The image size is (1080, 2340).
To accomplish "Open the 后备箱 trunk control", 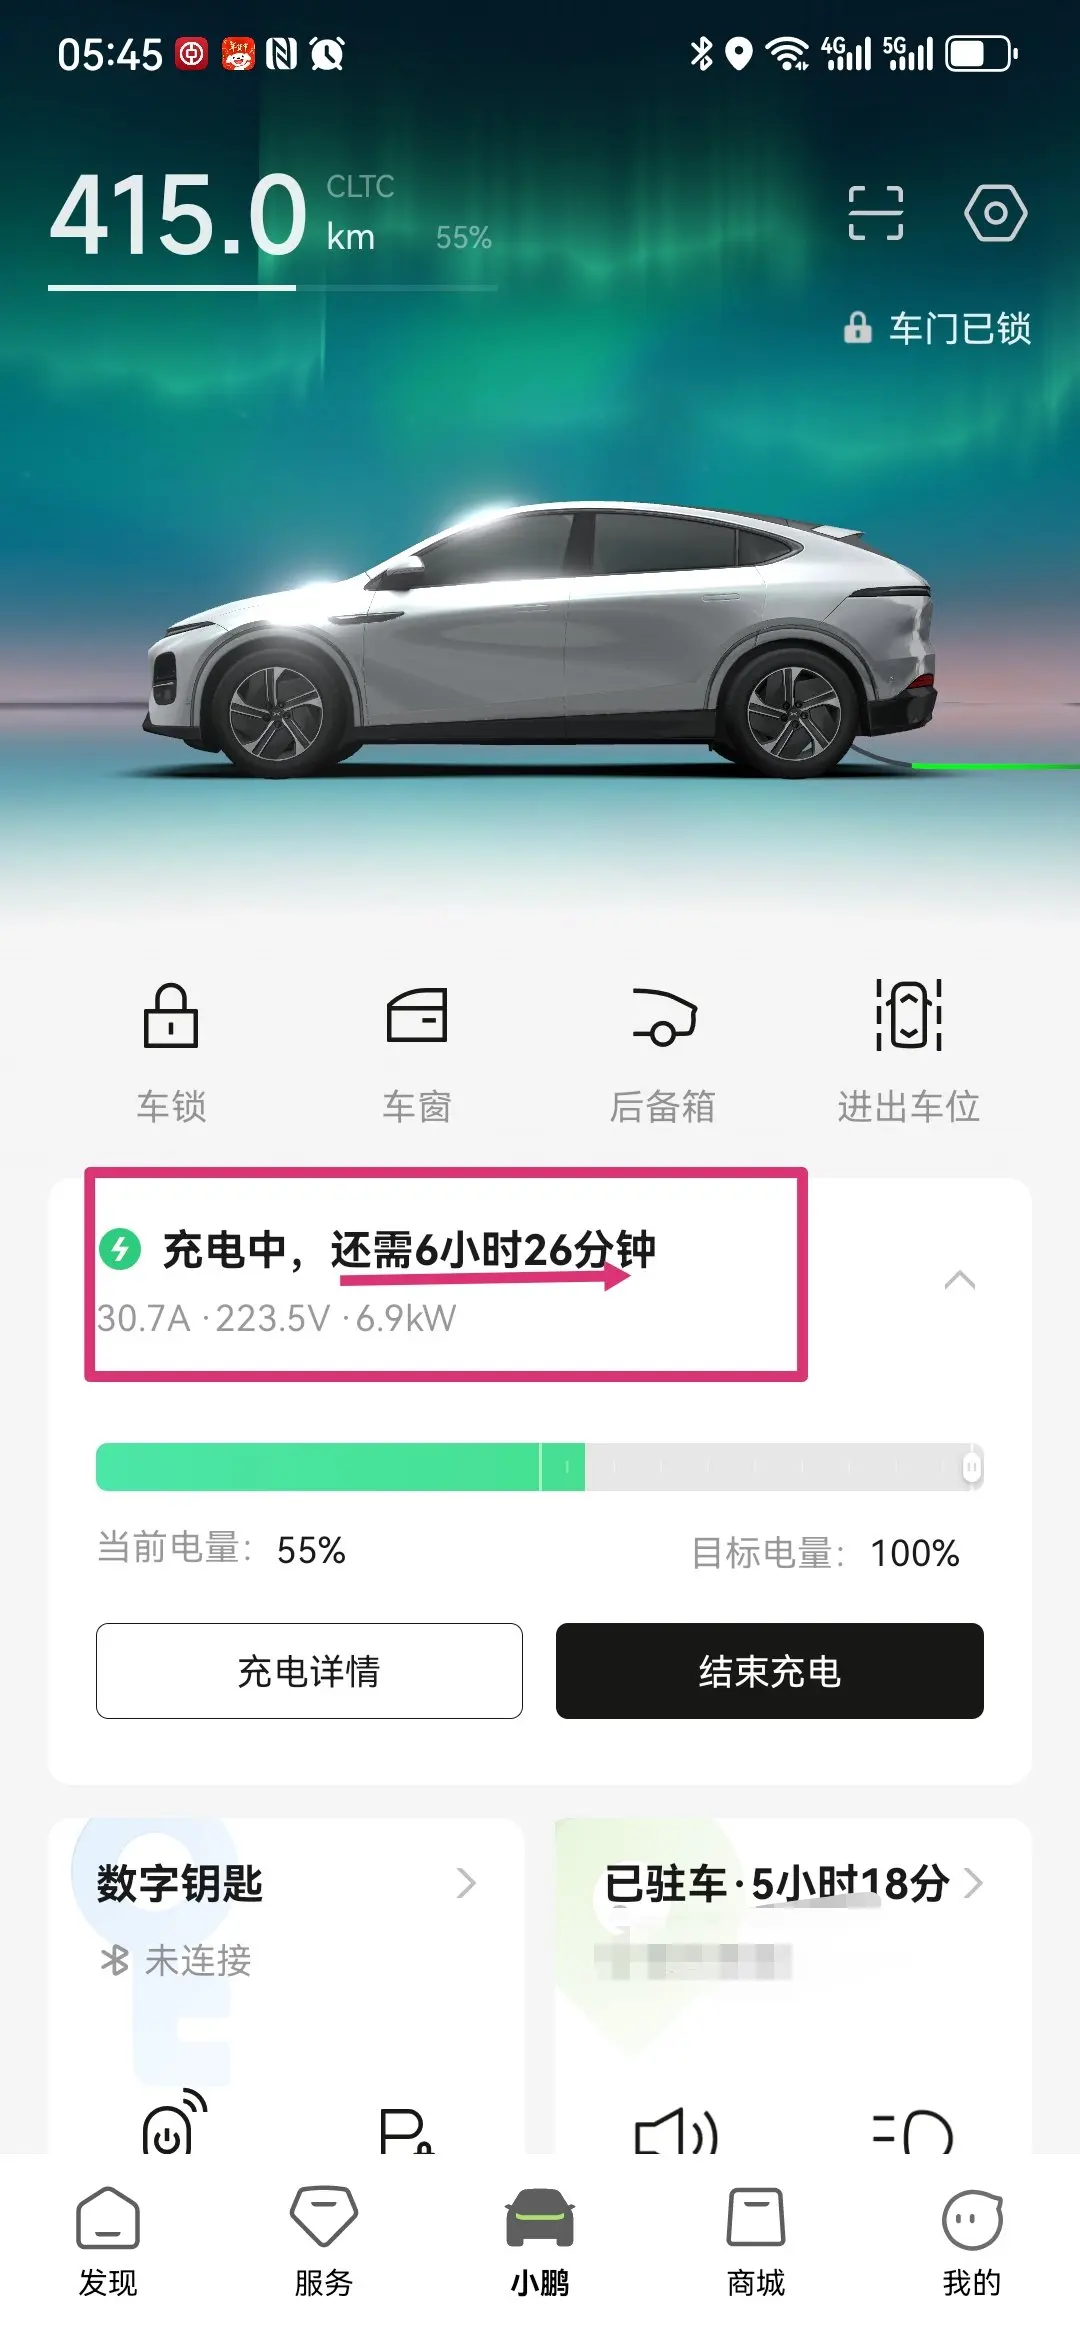I will (663, 1016).
